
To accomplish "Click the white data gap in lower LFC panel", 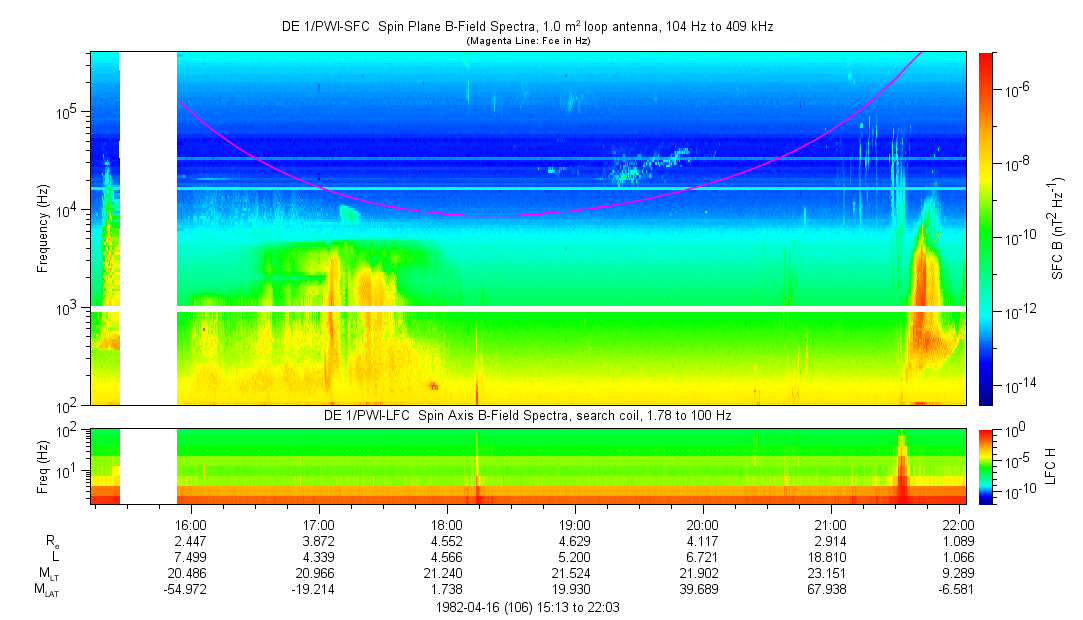I will click(x=148, y=466).
